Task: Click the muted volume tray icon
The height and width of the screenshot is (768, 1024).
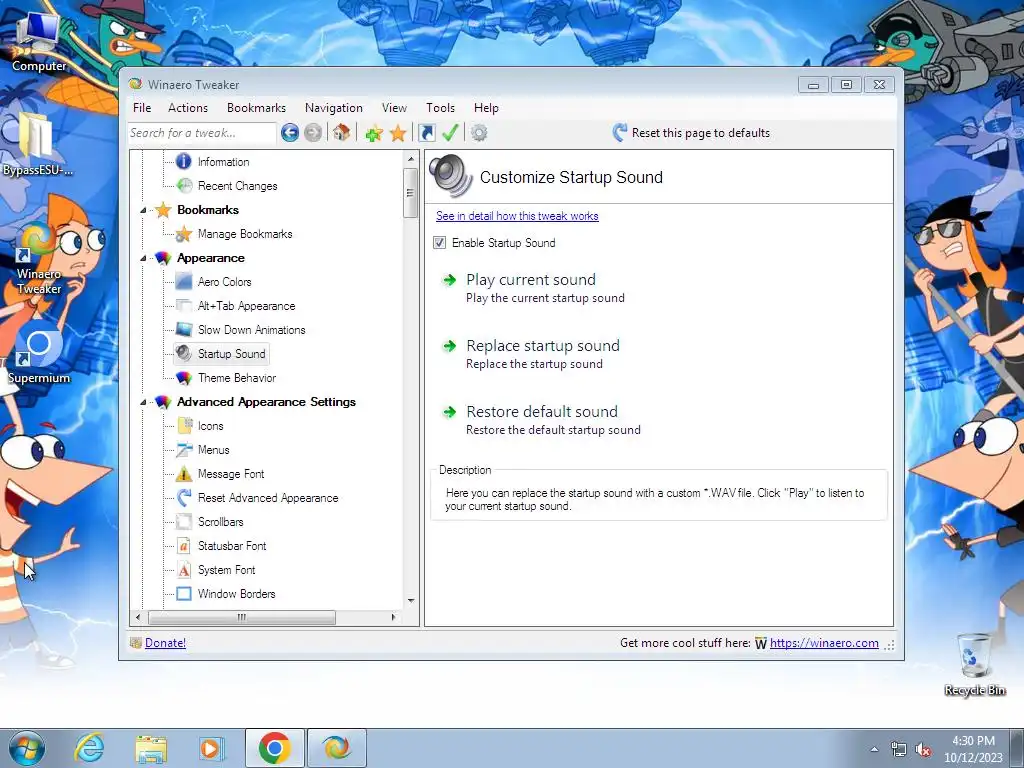Action: click(x=923, y=750)
